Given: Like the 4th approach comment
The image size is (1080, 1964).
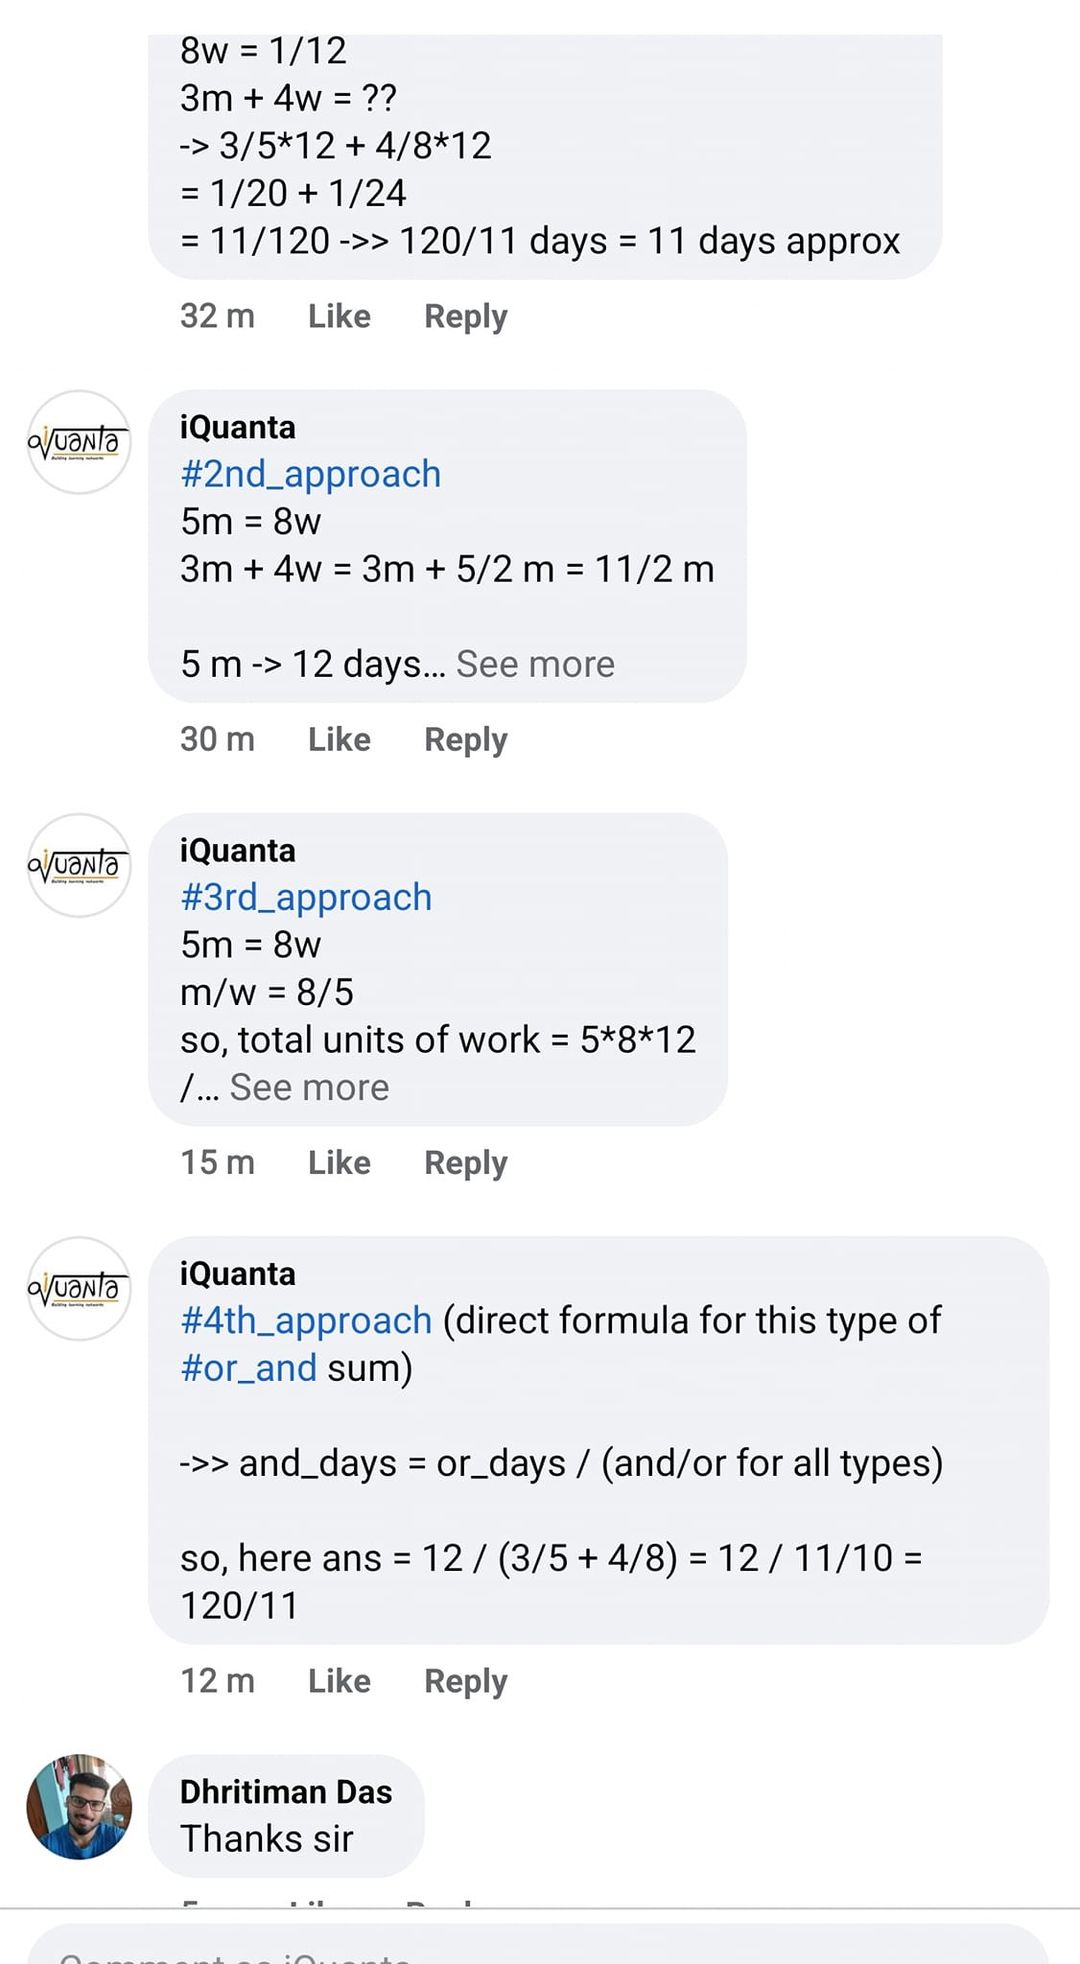Looking at the screenshot, I should [x=339, y=1680].
